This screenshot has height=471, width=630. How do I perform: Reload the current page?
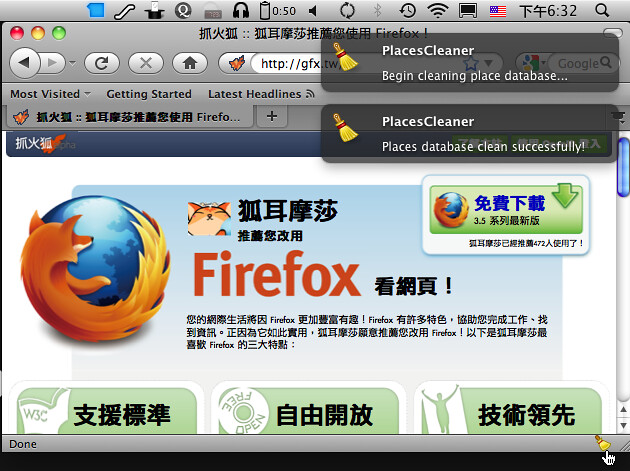tap(101, 64)
